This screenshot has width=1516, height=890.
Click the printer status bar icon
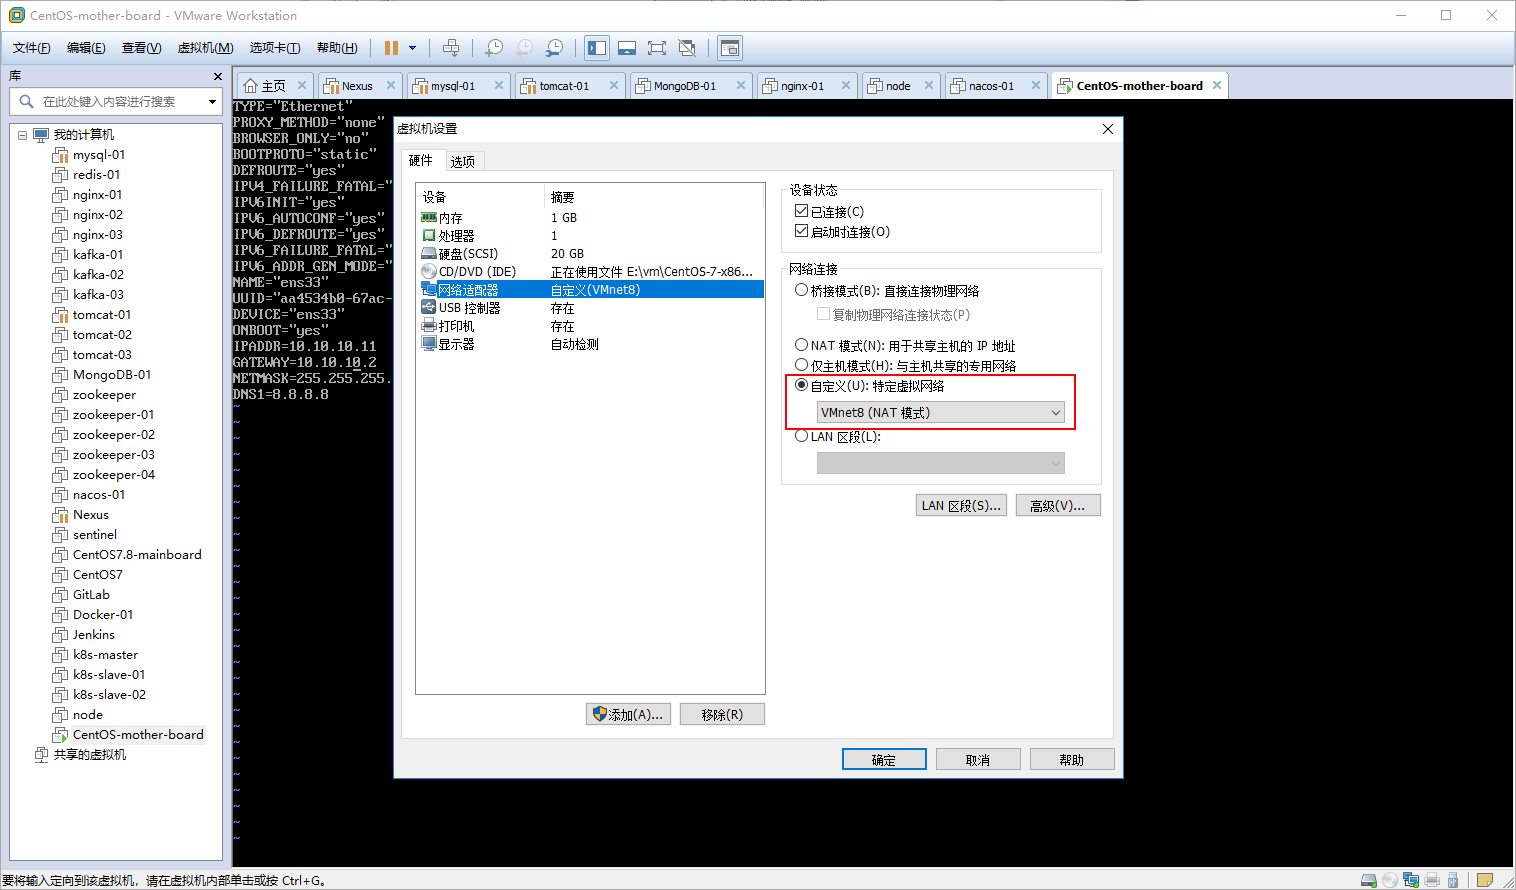(1432, 880)
